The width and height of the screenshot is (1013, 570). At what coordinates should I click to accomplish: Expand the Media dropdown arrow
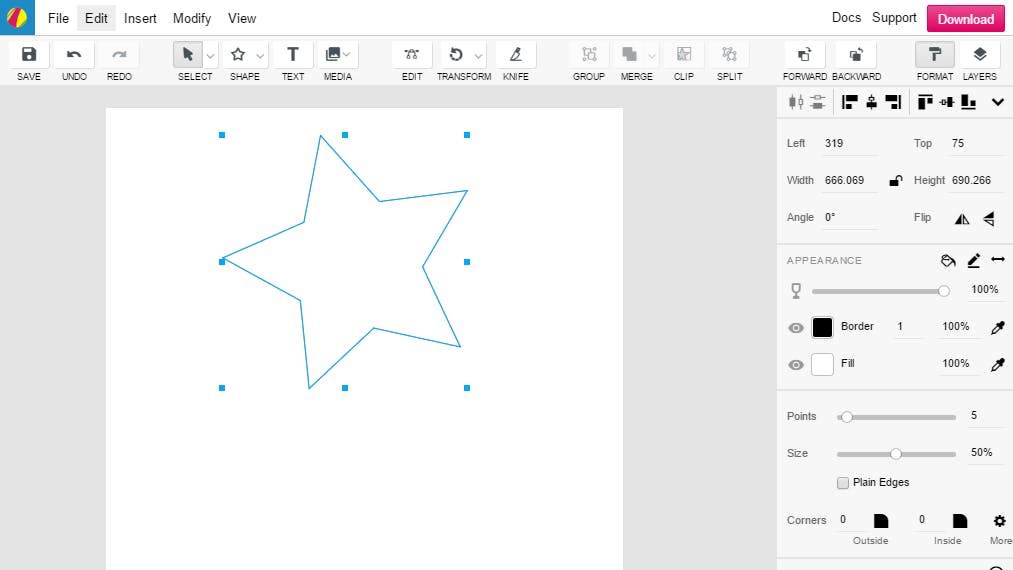pos(348,55)
